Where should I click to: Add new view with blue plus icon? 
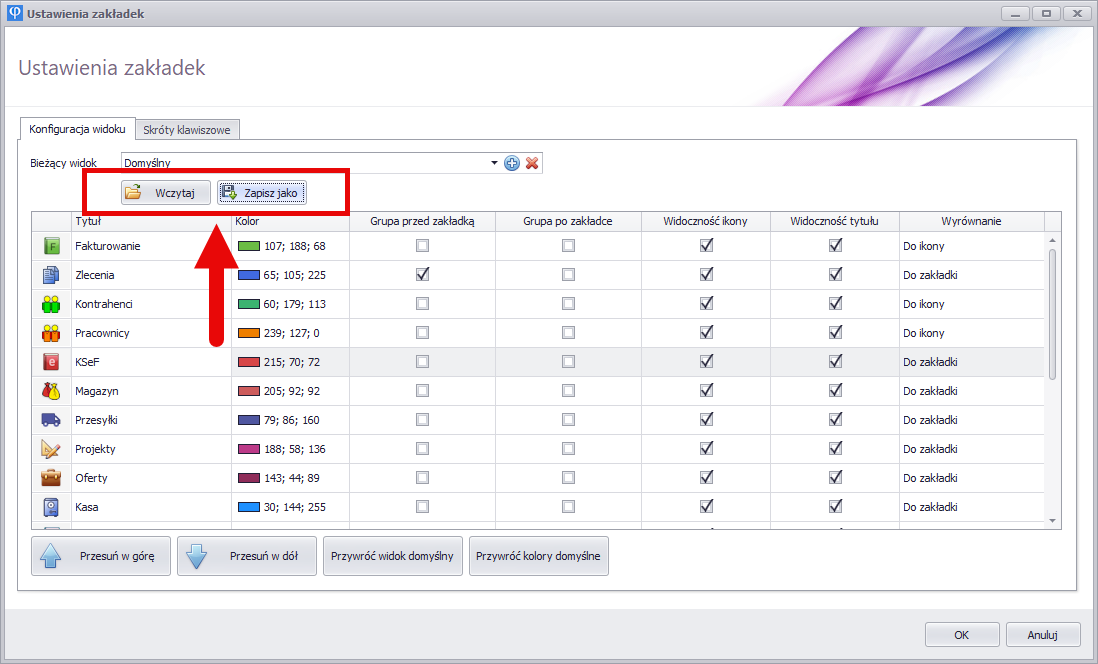pos(512,163)
